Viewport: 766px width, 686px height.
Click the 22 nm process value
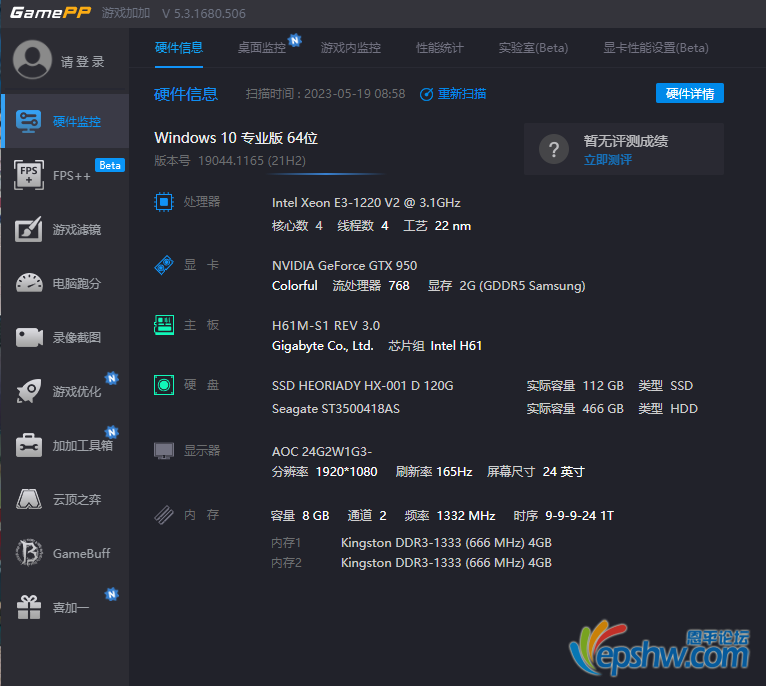[453, 226]
